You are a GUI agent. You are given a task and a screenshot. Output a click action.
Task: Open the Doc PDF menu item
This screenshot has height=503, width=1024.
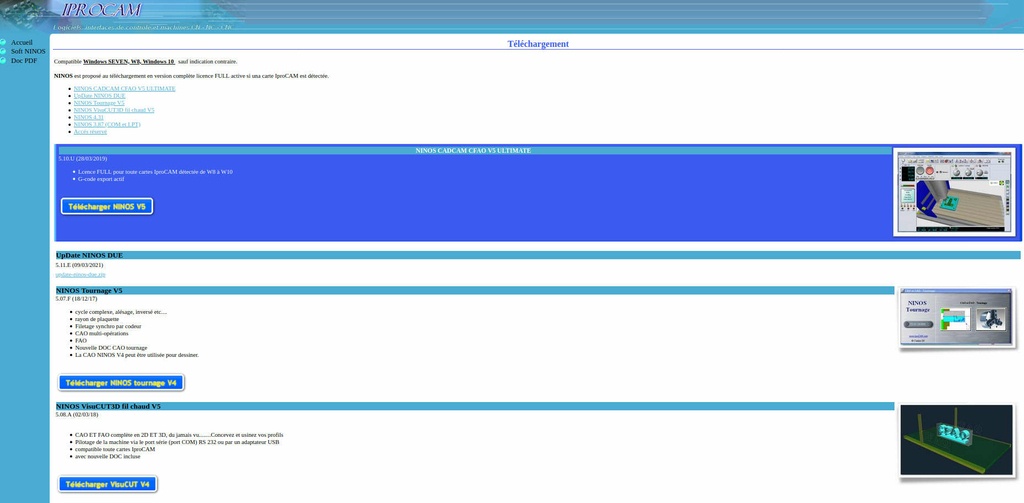[24, 61]
